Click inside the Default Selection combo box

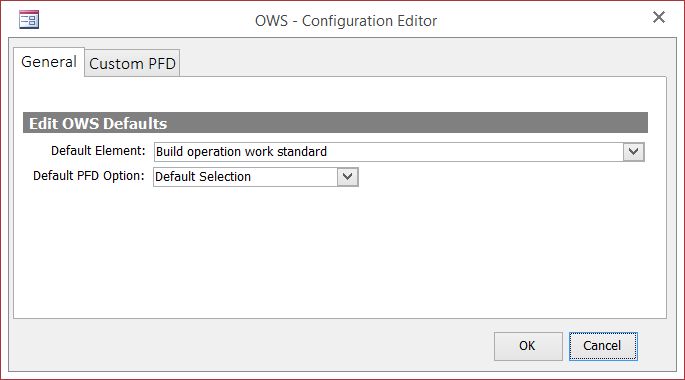(245, 176)
